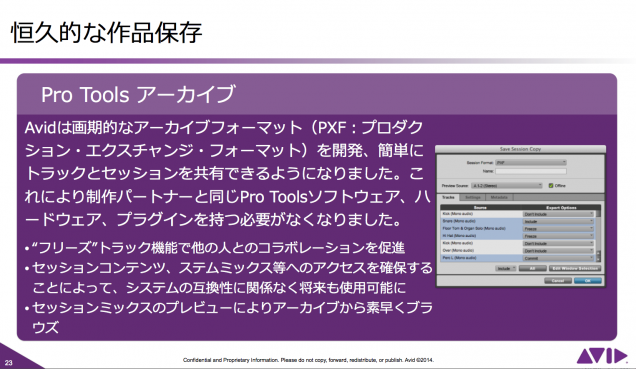The image size is (636, 369).
Task: Open export option dropdown for Hi Hat track
Action: click(558, 236)
